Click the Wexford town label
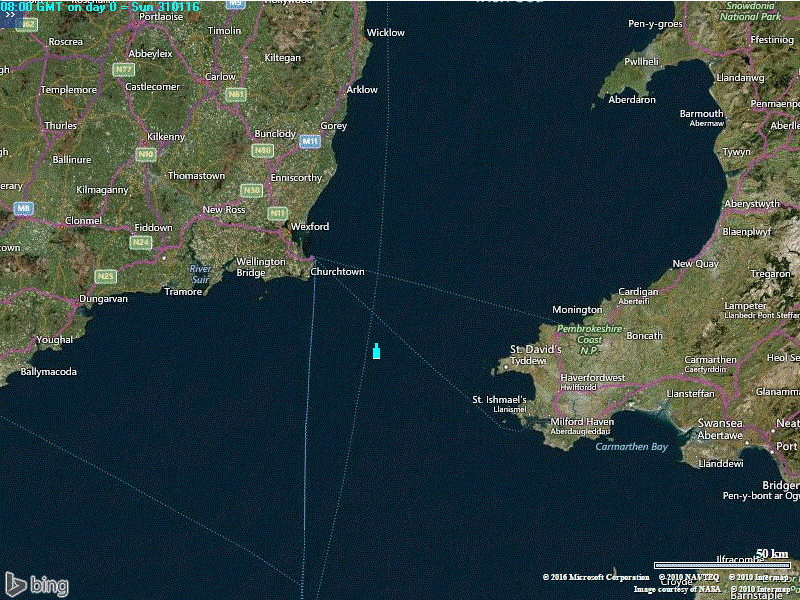800x600 pixels. [x=309, y=227]
